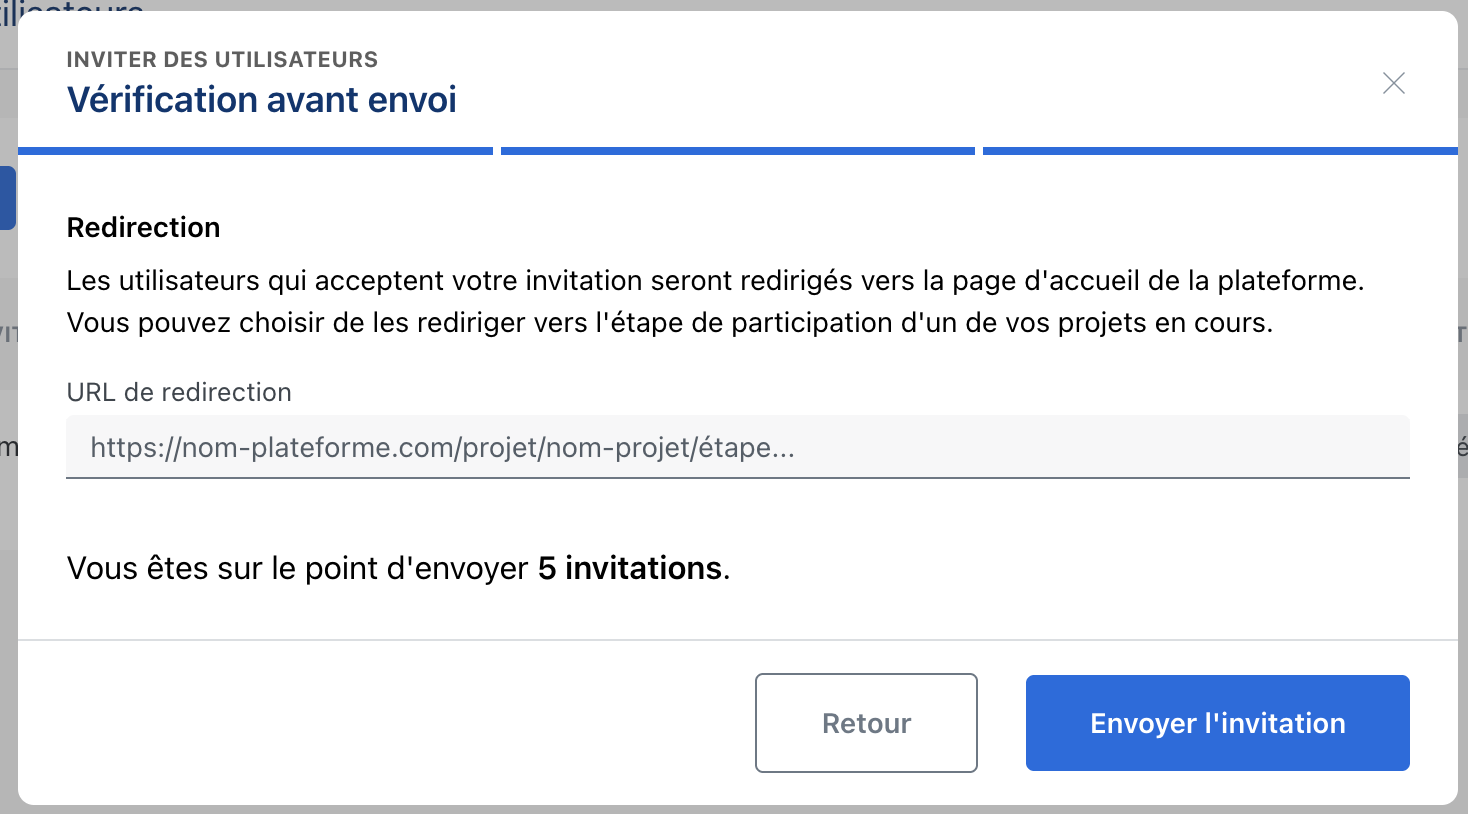1468x814 pixels.
Task: Focus the URL de redirection field
Action: [737, 447]
